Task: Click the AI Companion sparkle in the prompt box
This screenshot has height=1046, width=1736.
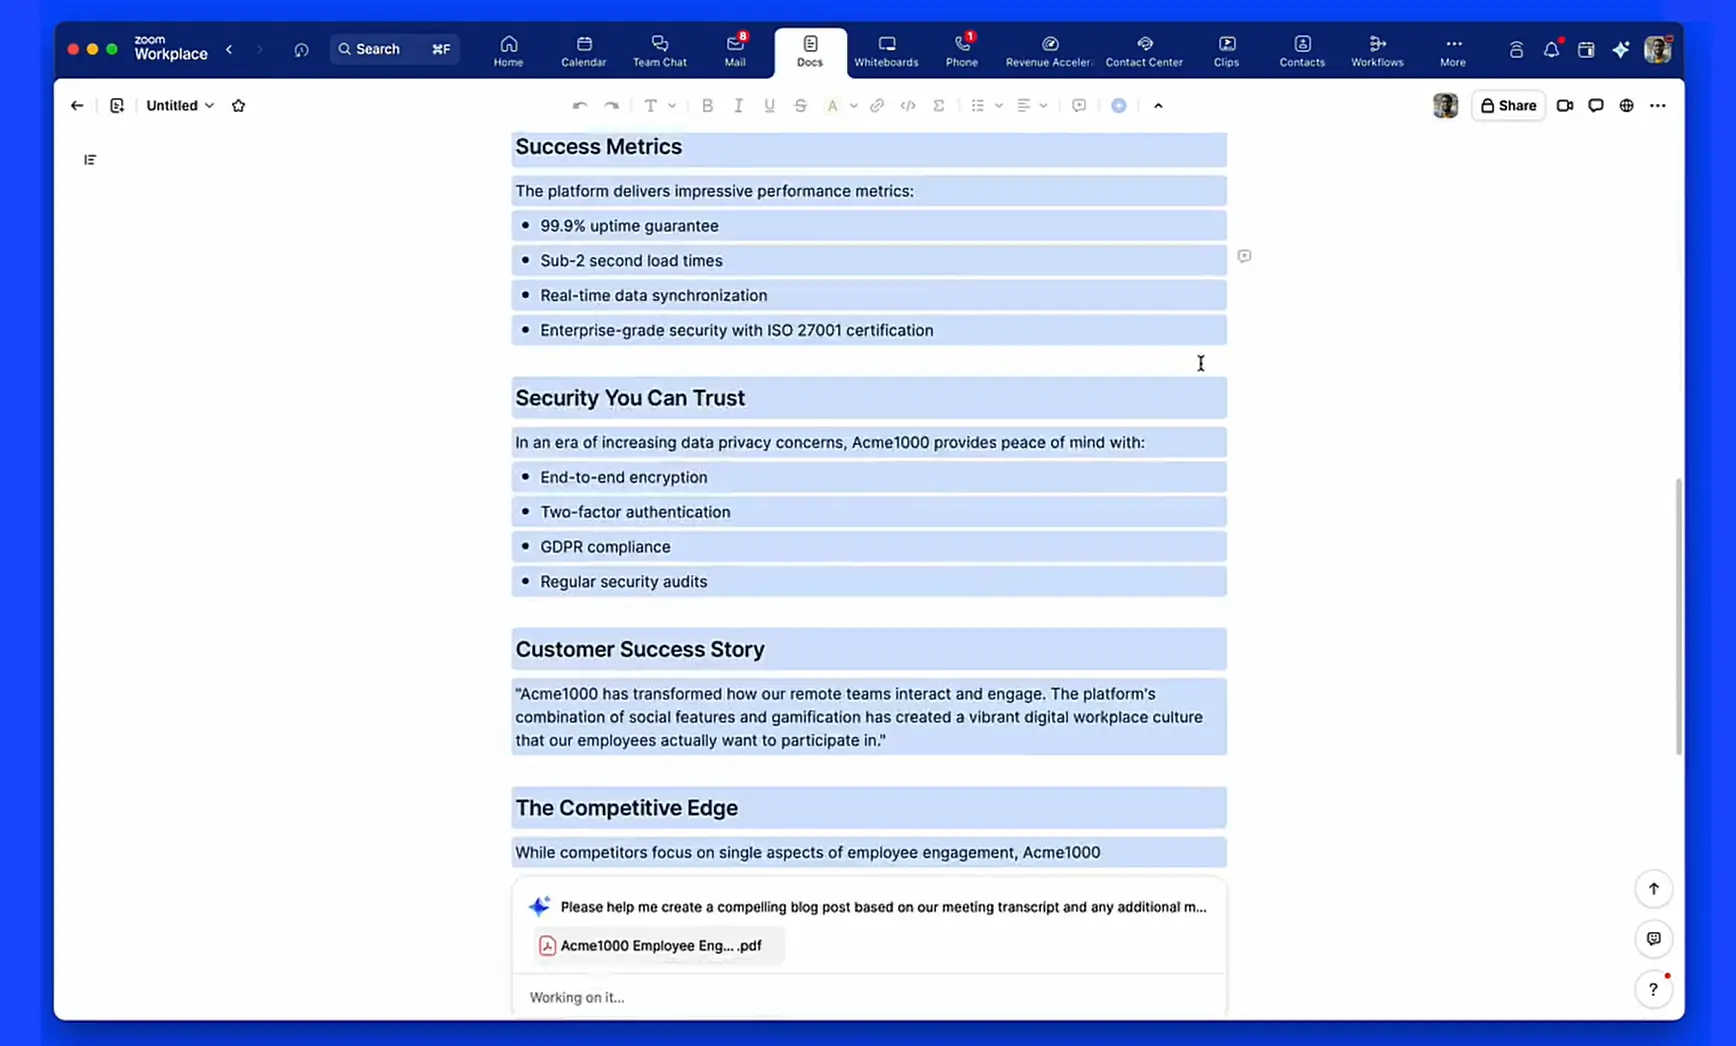Action: click(539, 906)
